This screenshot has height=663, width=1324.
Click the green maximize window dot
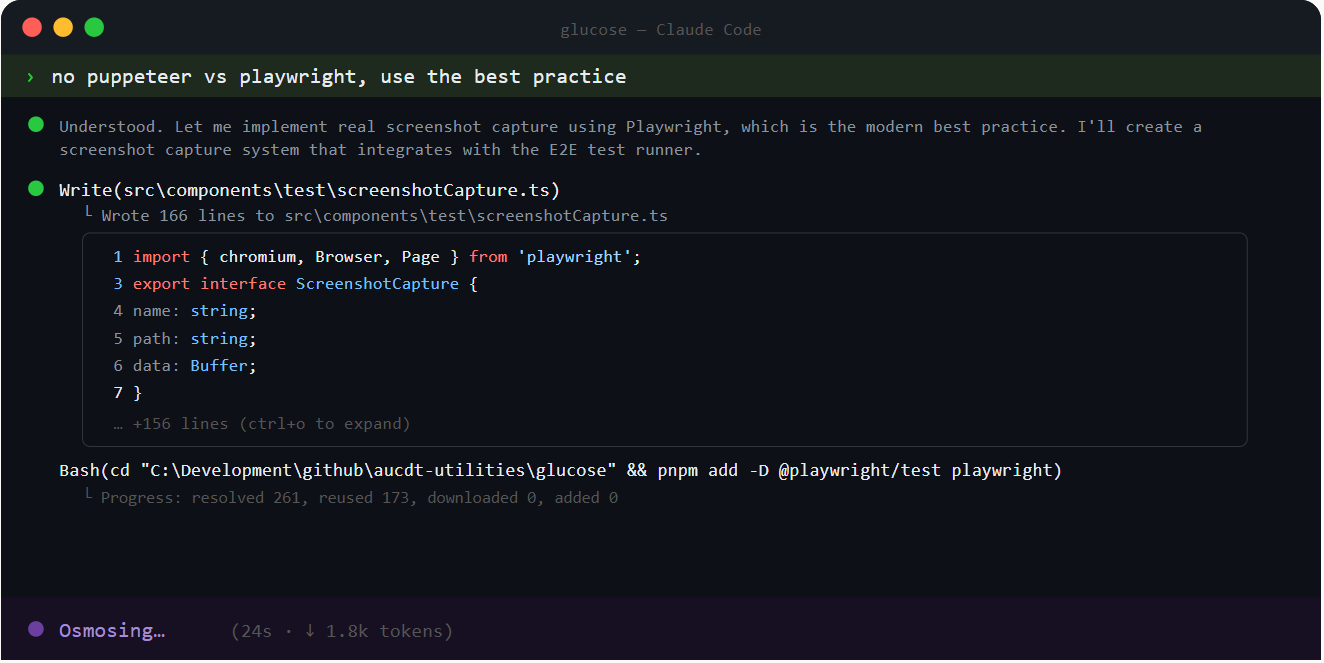94,28
